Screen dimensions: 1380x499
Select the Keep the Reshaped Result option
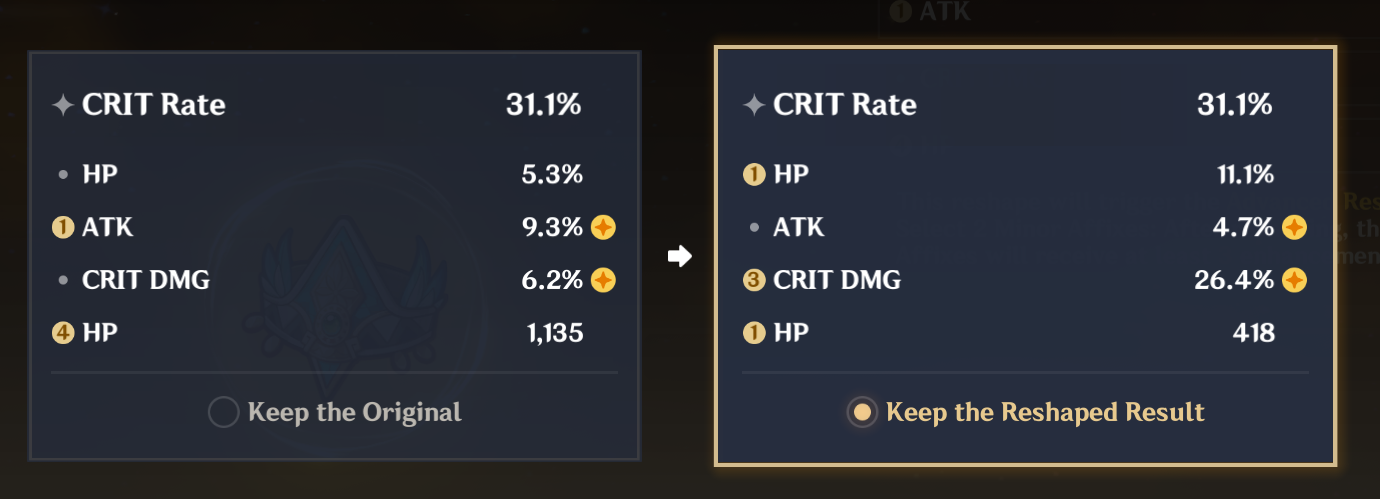pos(862,412)
